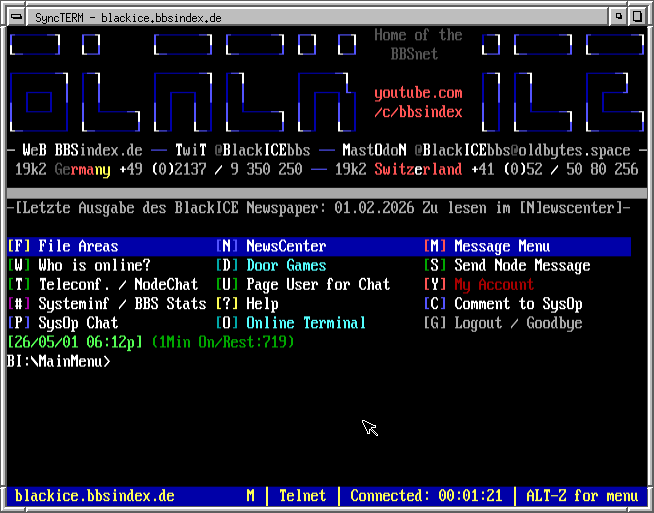
Task: Click the Connected: 00:01:21 timer
Action: click(426, 495)
